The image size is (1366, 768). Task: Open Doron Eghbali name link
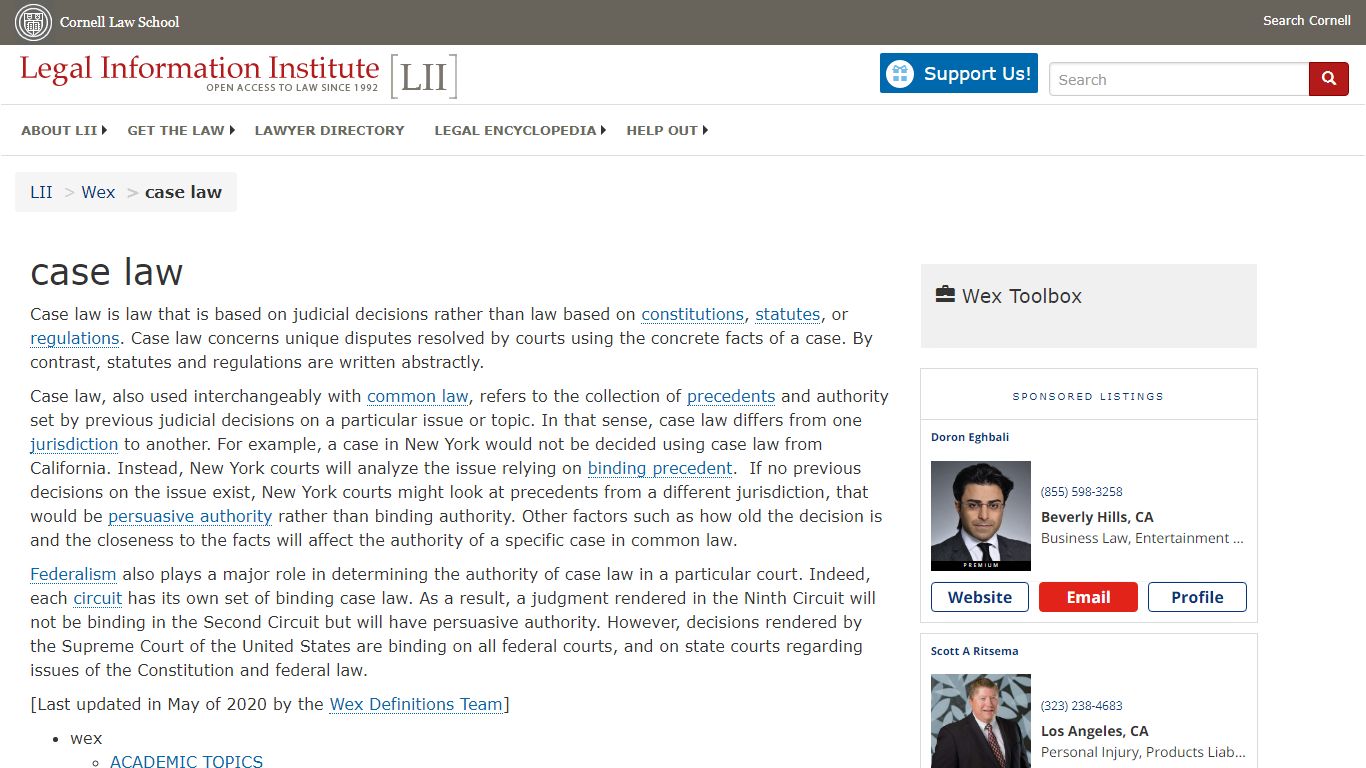[x=970, y=437]
